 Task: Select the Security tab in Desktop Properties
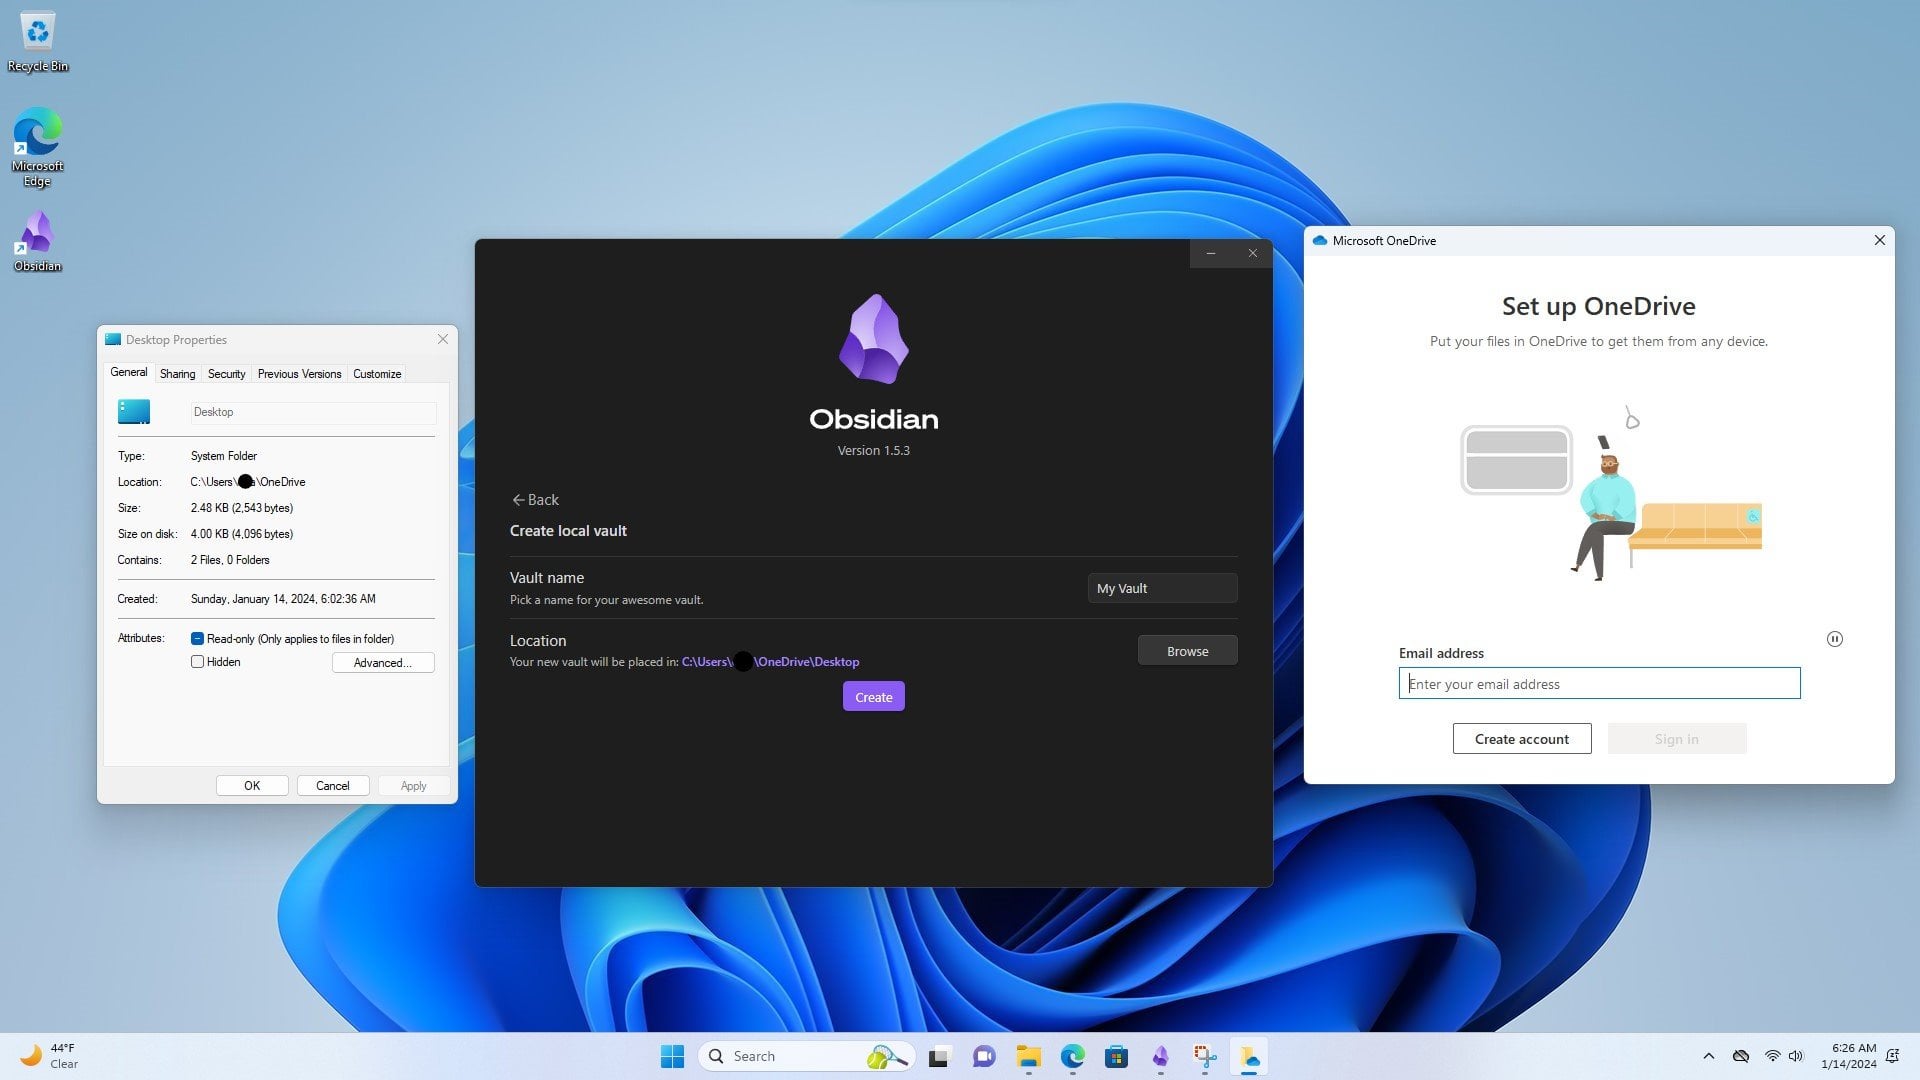tap(225, 373)
